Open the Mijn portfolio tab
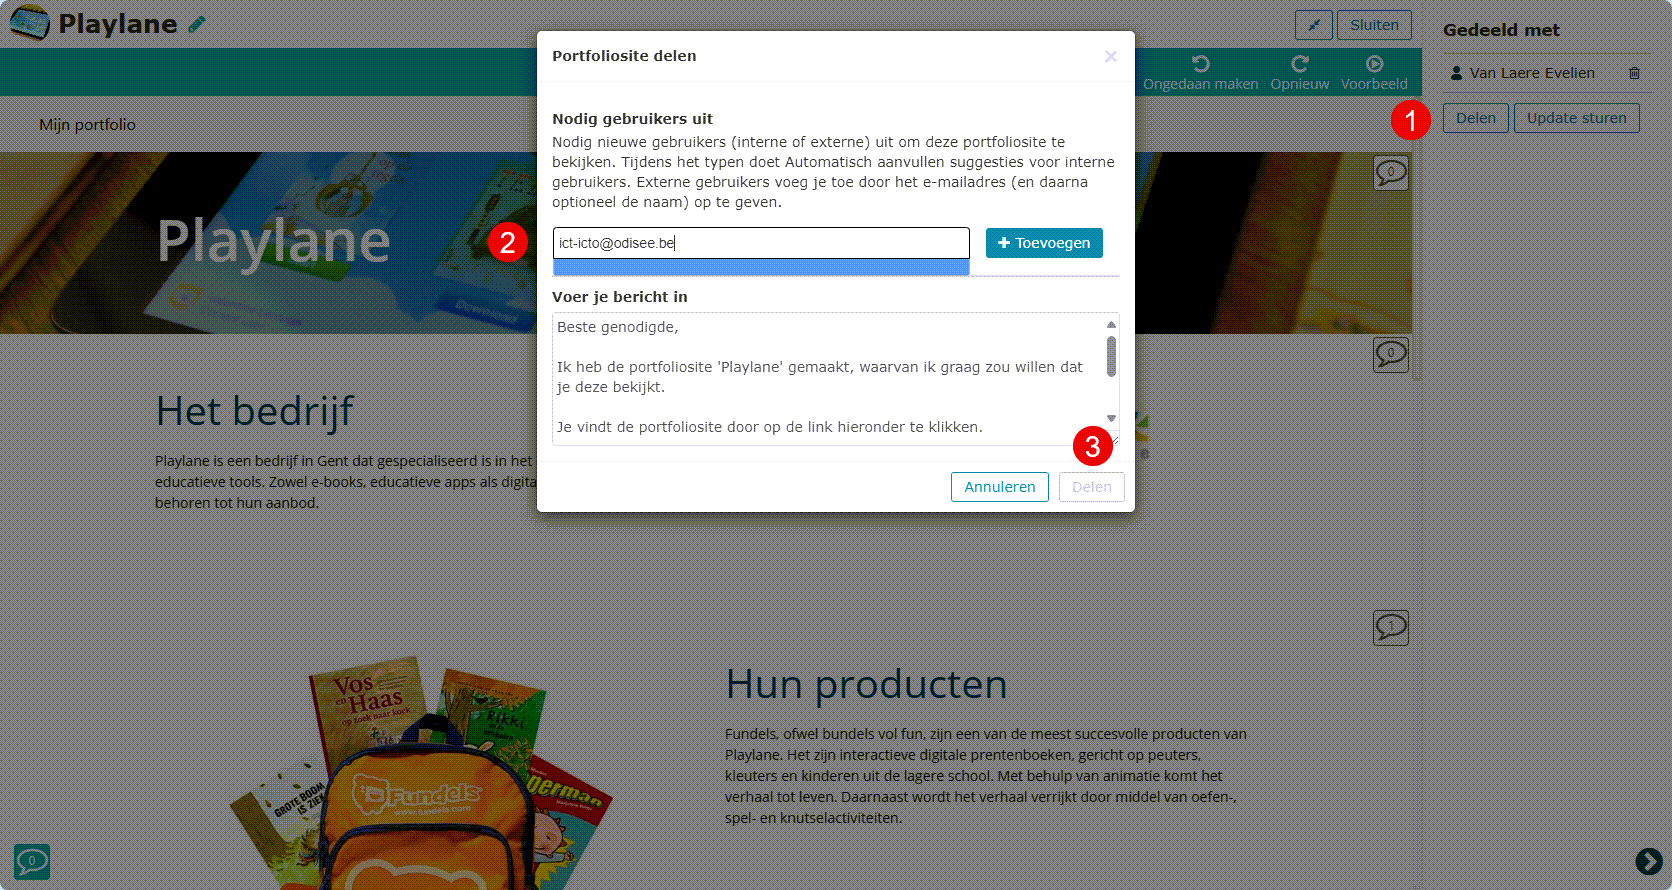The width and height of the screenshot is (1672, 890). tap(87, 125)
